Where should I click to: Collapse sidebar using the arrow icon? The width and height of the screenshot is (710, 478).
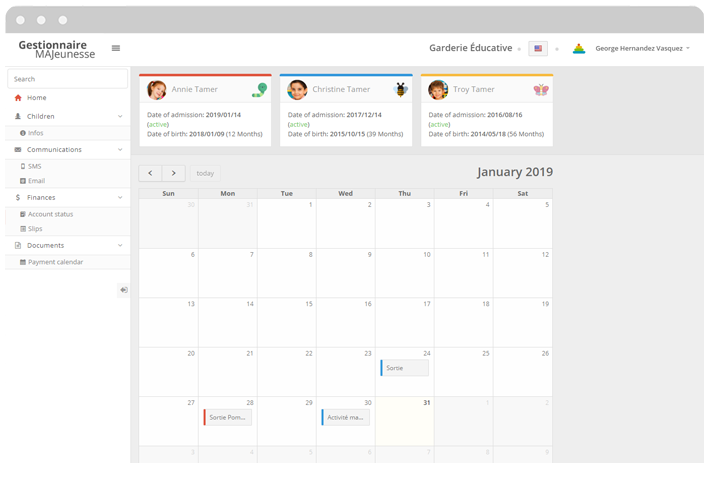[x=123, y=290]
